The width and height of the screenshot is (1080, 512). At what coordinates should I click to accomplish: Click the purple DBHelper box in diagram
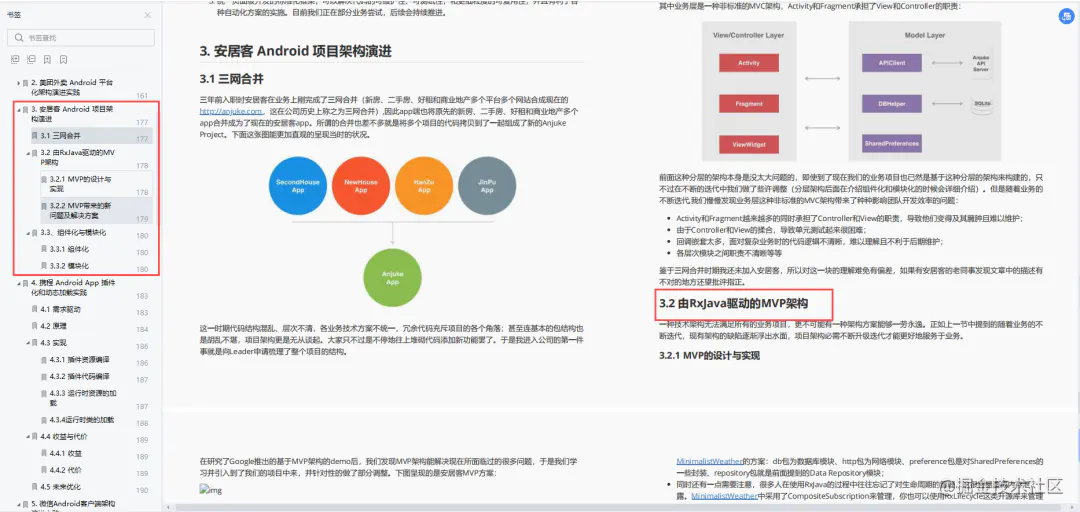pyautogui.click(x=892, y=104)
